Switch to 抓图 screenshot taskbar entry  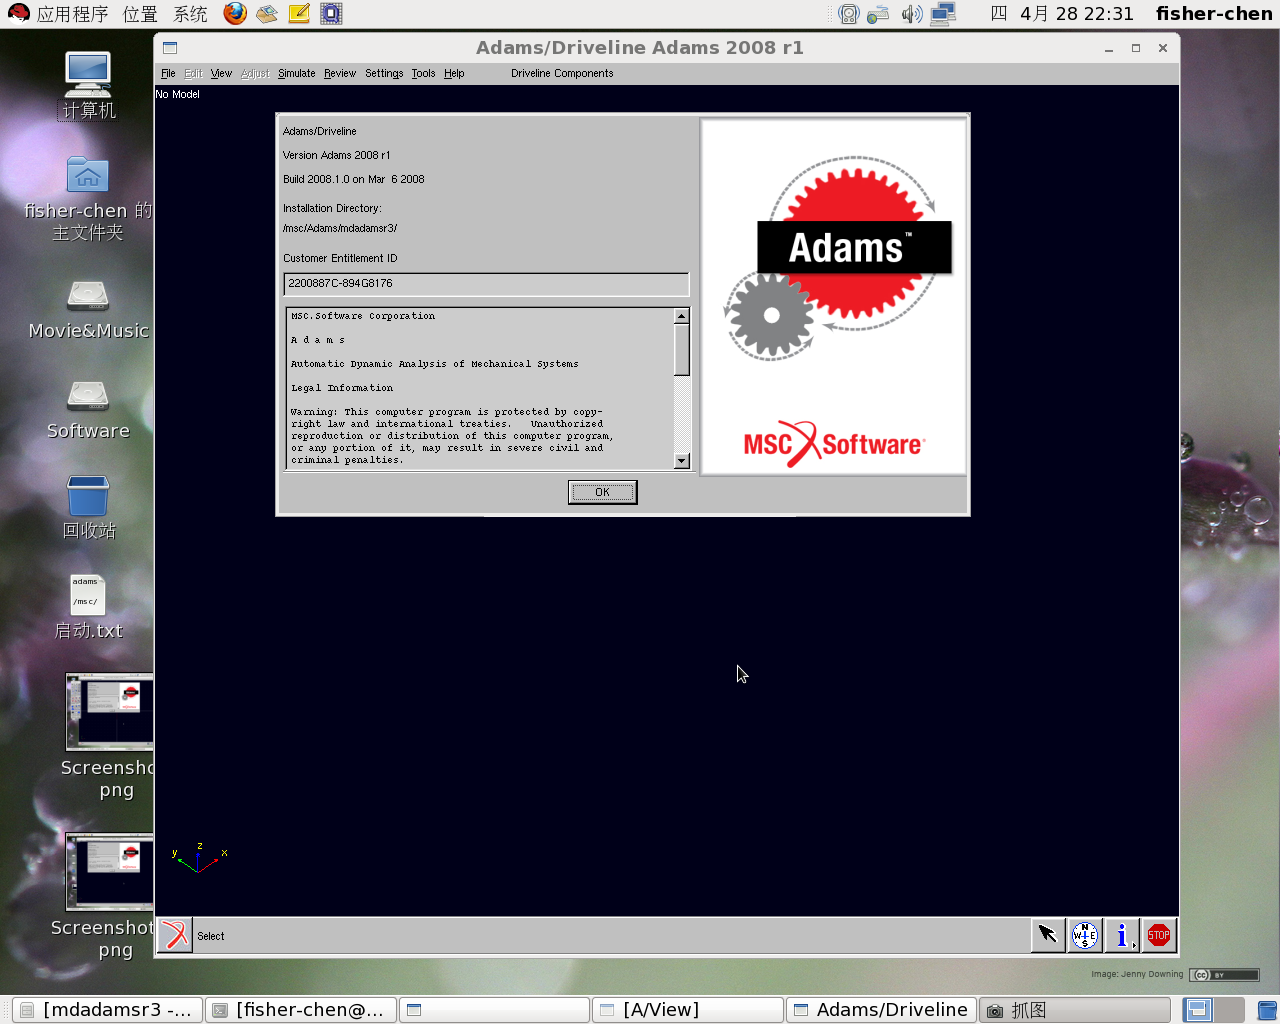click(x=1075, y=1010)
